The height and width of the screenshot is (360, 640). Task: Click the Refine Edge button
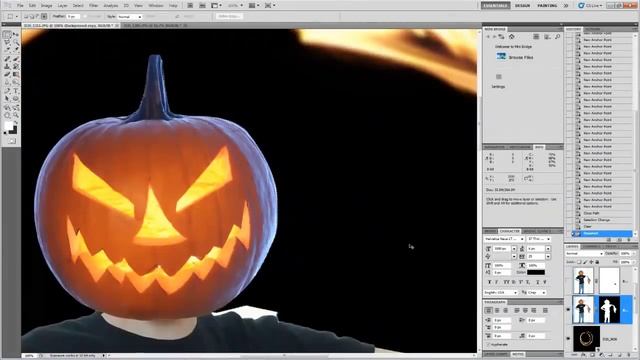pos(229,16)
